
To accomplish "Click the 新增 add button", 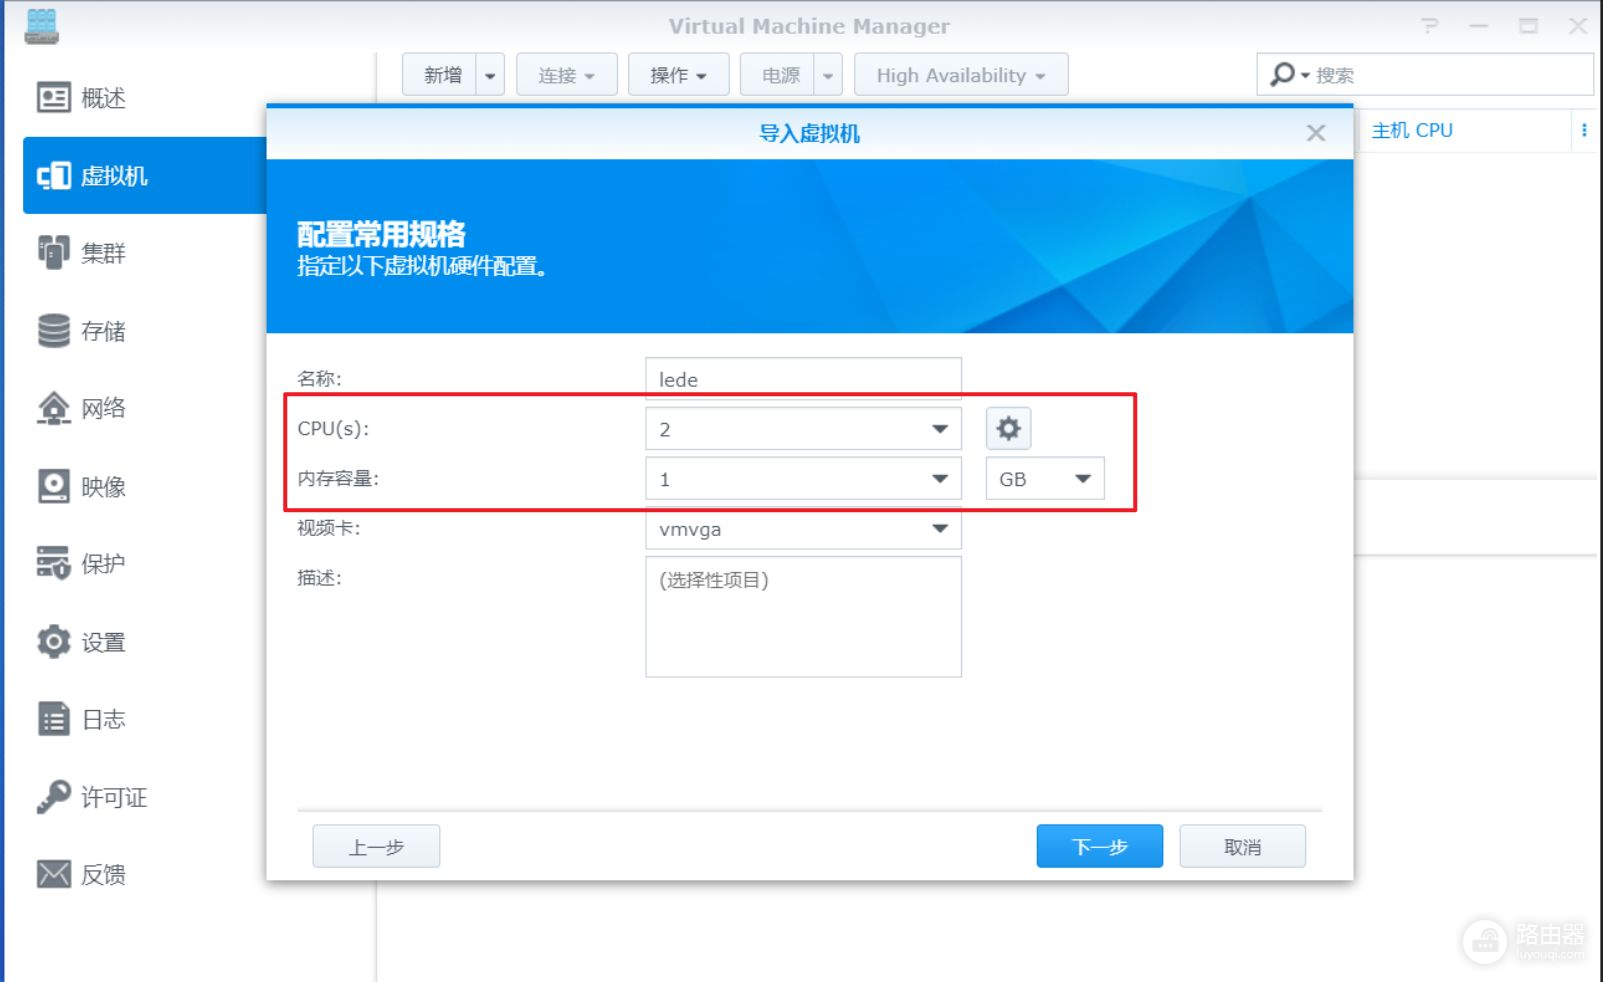I will 440,75.
